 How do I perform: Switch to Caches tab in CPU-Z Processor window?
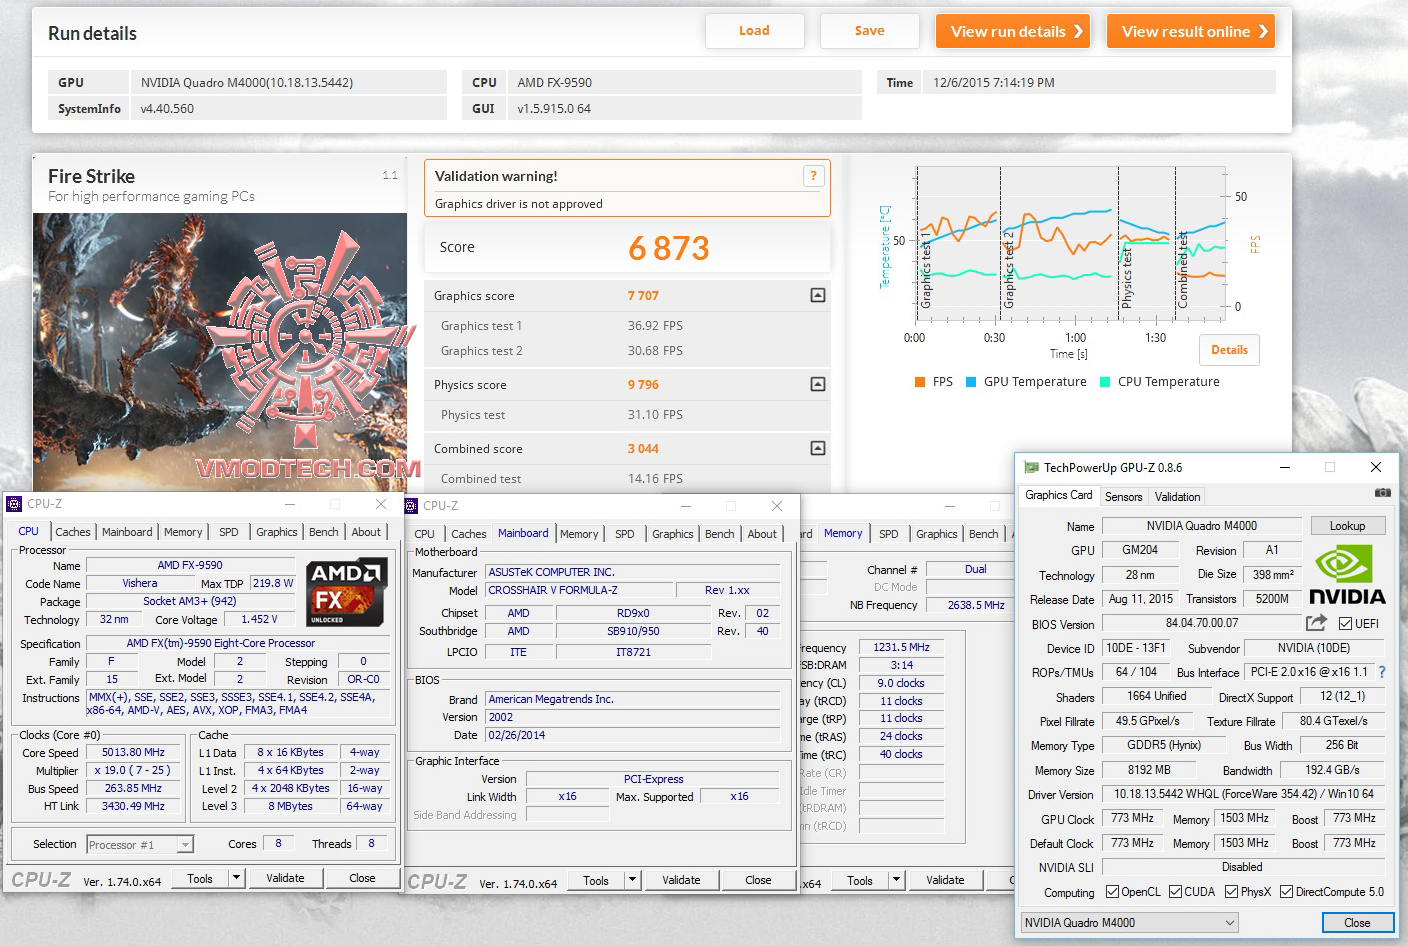(x=73, y=532)
